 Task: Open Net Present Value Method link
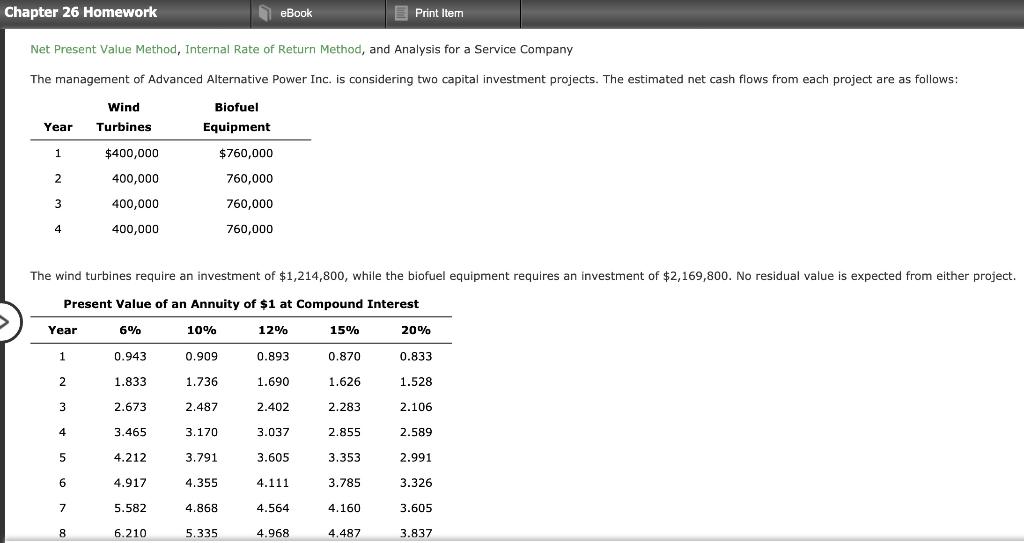tap(103, 50)
